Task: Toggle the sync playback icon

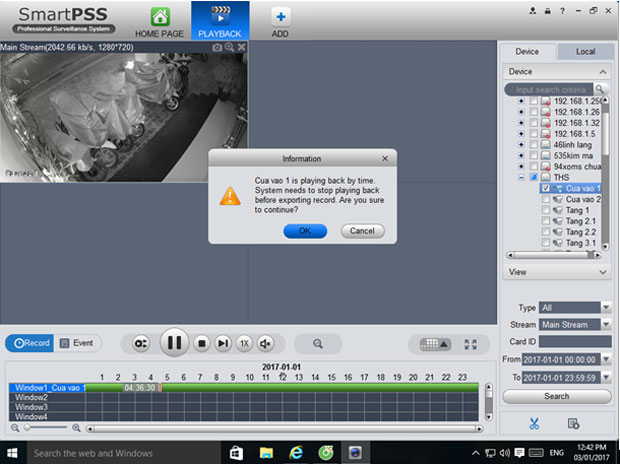Action: tap(142, 343)
